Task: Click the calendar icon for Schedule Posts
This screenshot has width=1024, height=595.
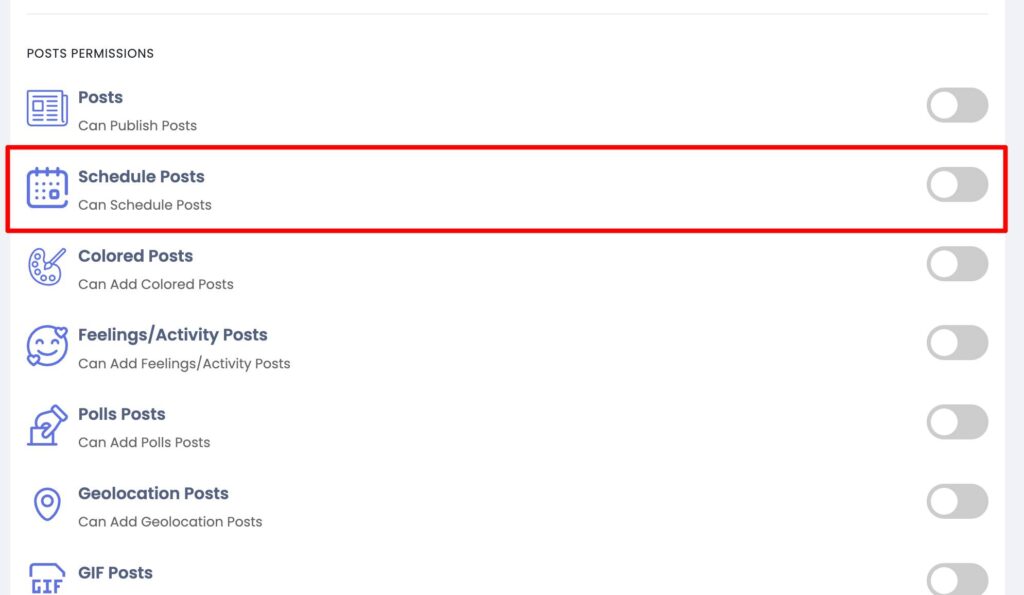Action: coord(47,187)
